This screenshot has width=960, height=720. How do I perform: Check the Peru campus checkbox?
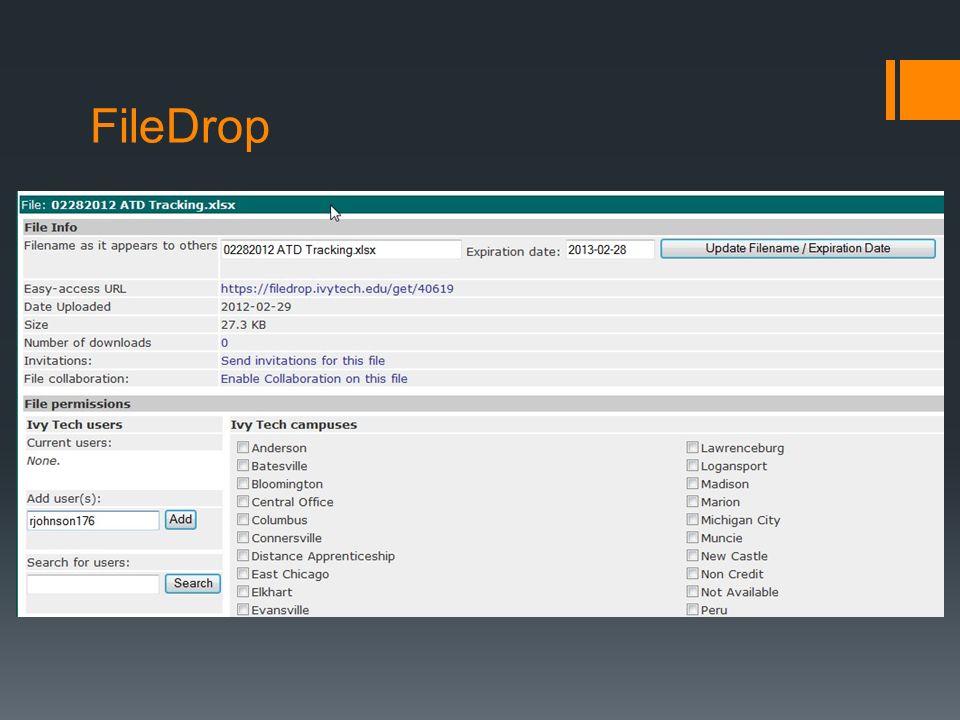point(692,609)
